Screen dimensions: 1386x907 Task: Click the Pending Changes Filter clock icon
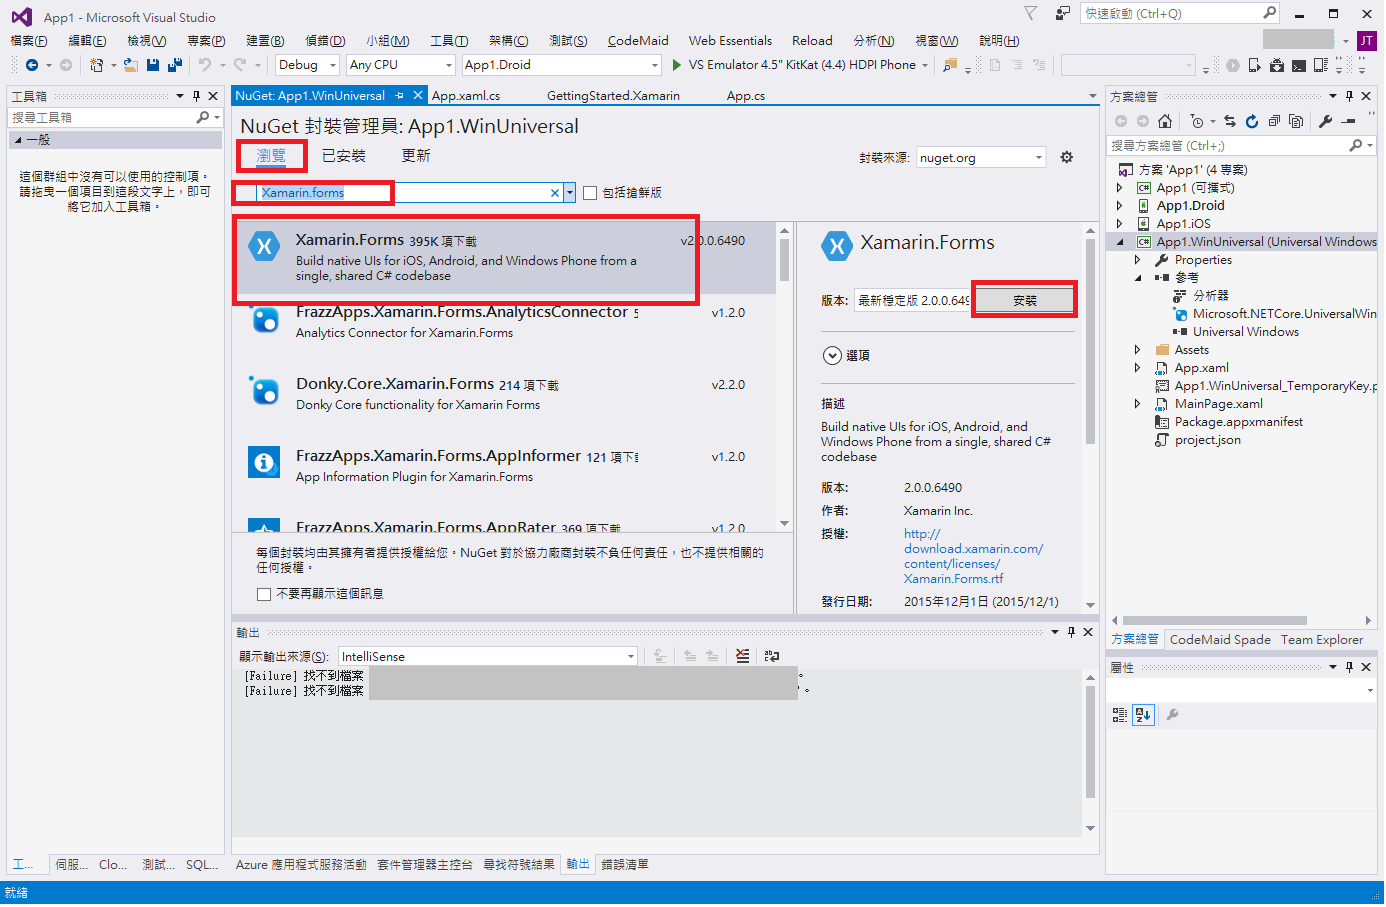tap(1197, 121)
